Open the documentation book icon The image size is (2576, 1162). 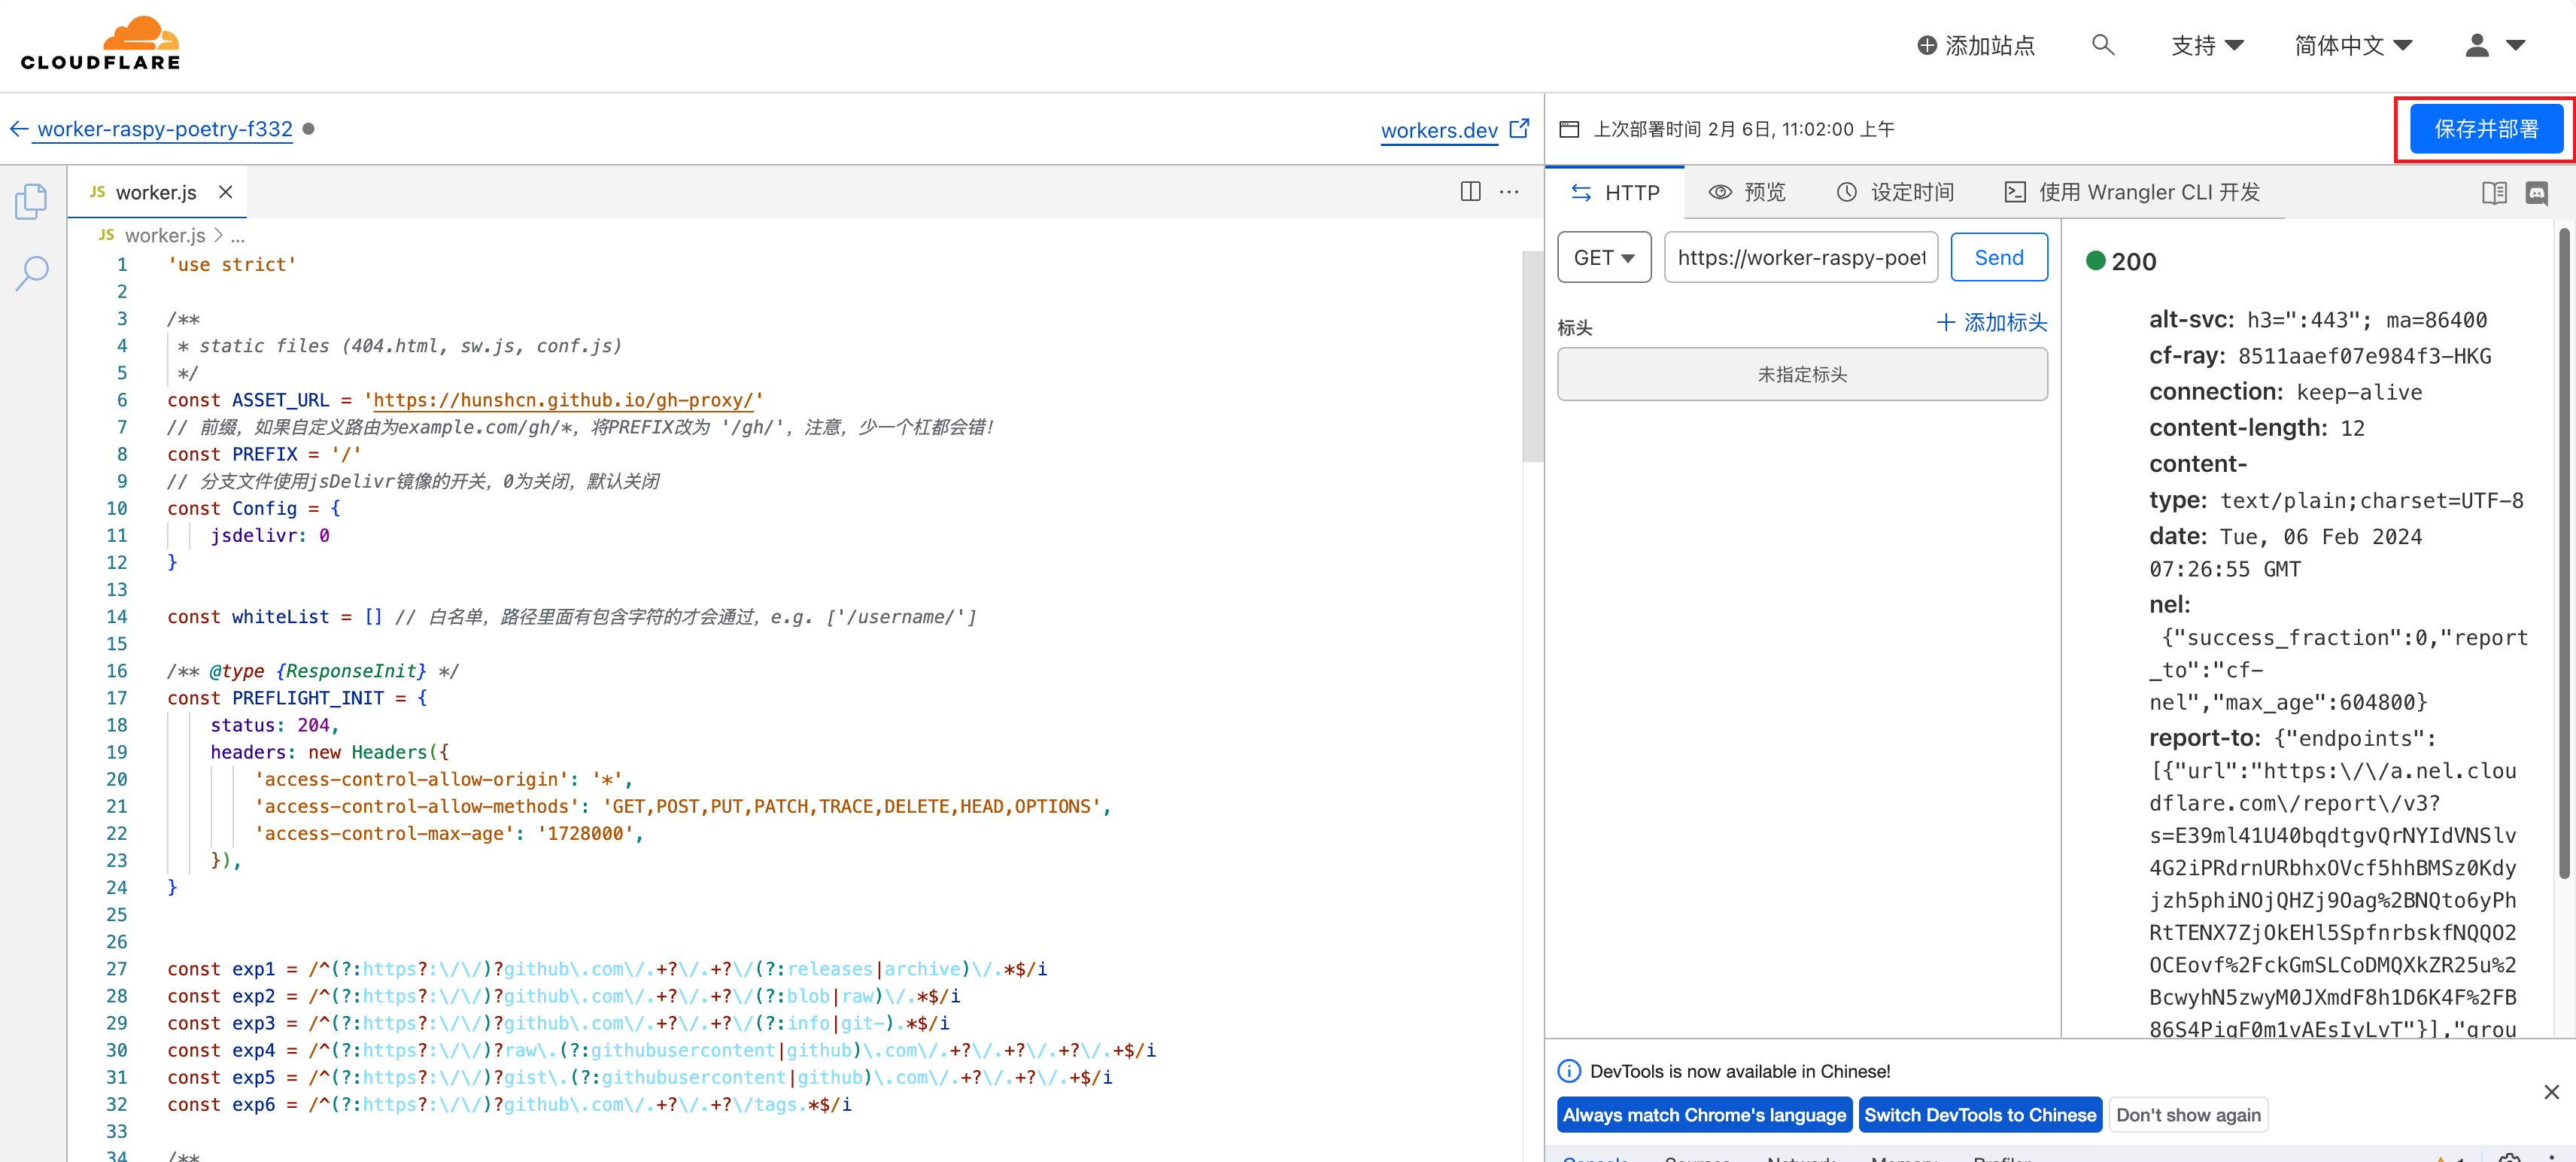[2493, 193]
